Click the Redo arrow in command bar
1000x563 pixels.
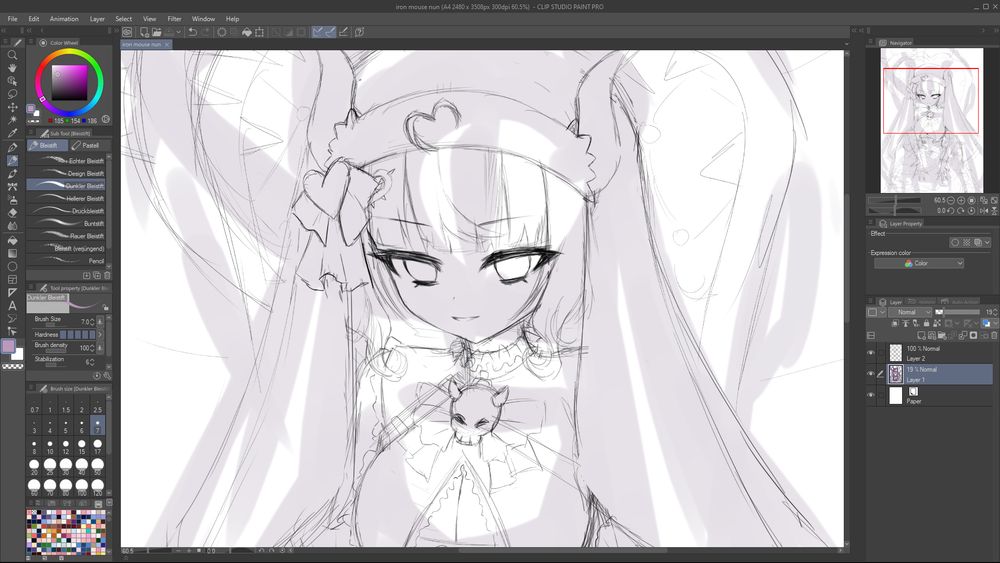pos(205,32)
